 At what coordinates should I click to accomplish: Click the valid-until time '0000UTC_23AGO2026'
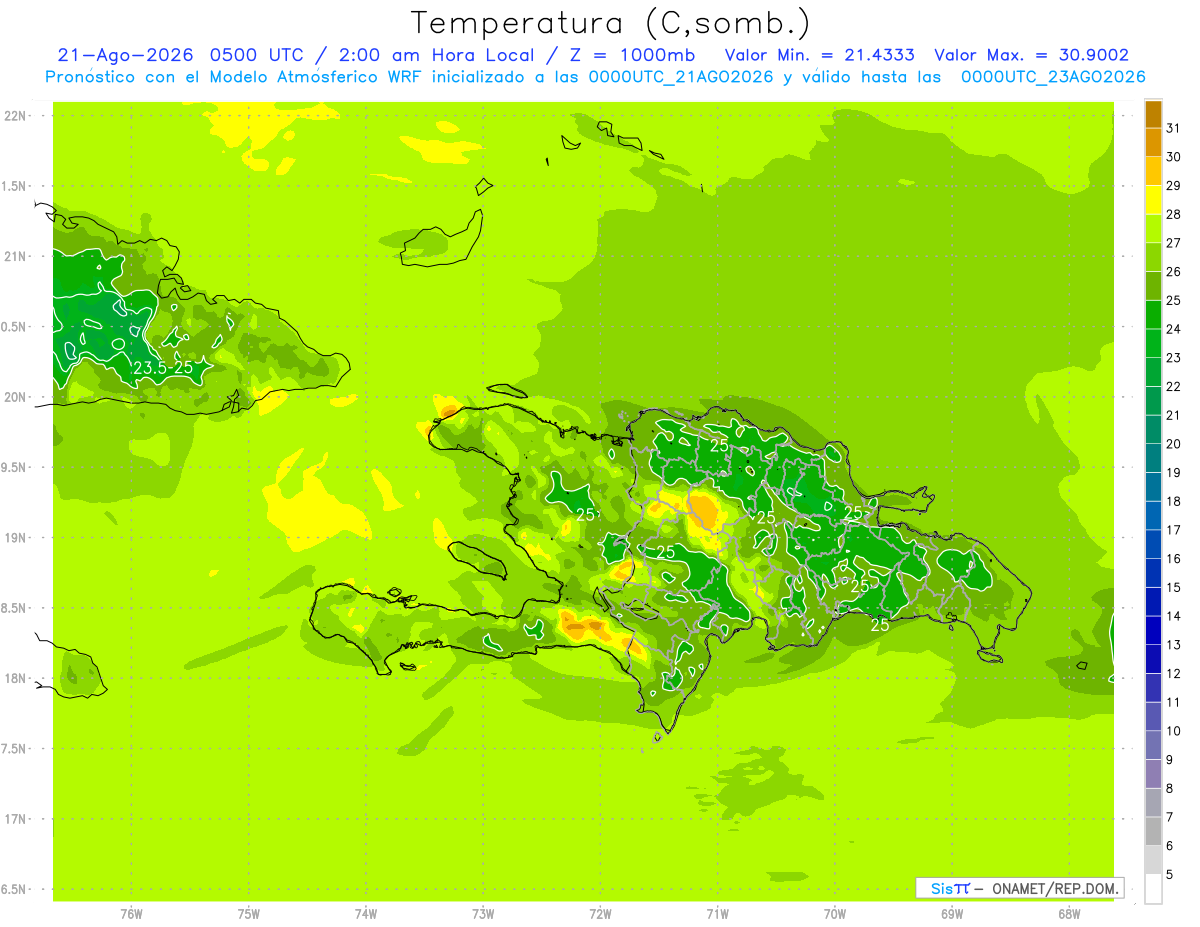1053,76
